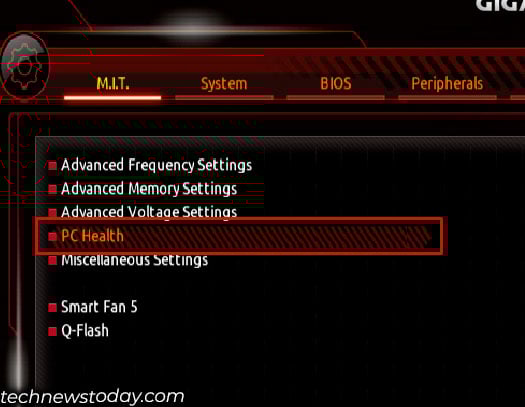The height and width of the screenshot is (407, 525).
Task: Click the gear logo icon at top left
Action: click(x=24, y=66)
